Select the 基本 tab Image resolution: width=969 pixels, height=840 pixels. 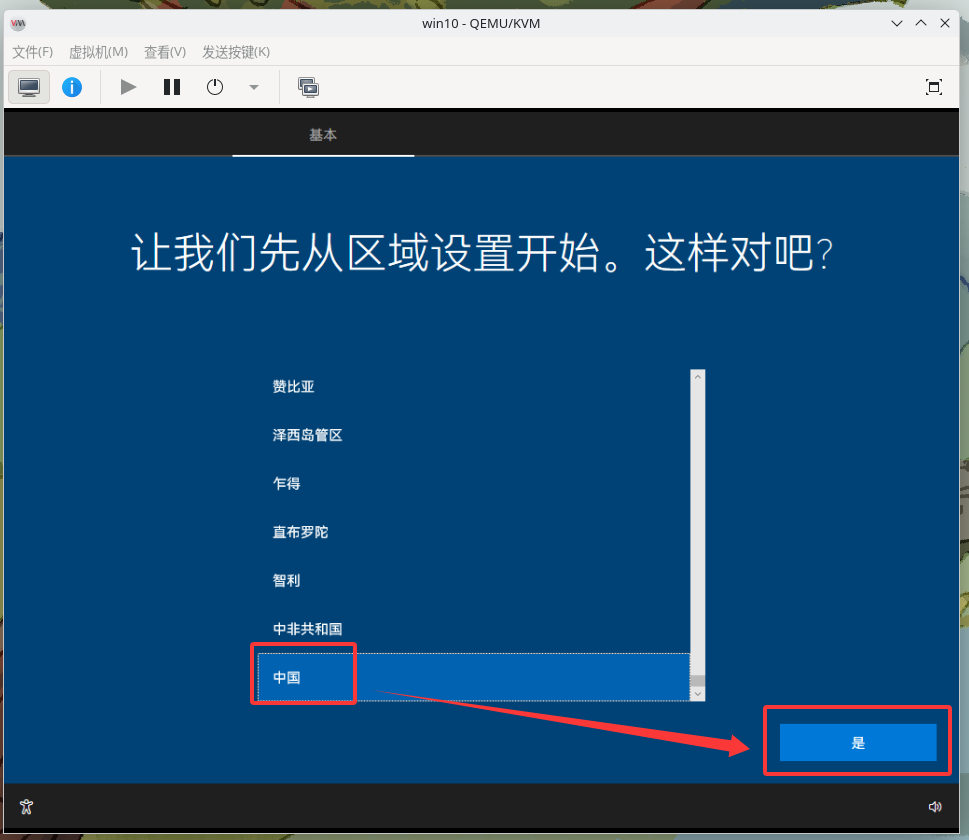pos(323,135)
